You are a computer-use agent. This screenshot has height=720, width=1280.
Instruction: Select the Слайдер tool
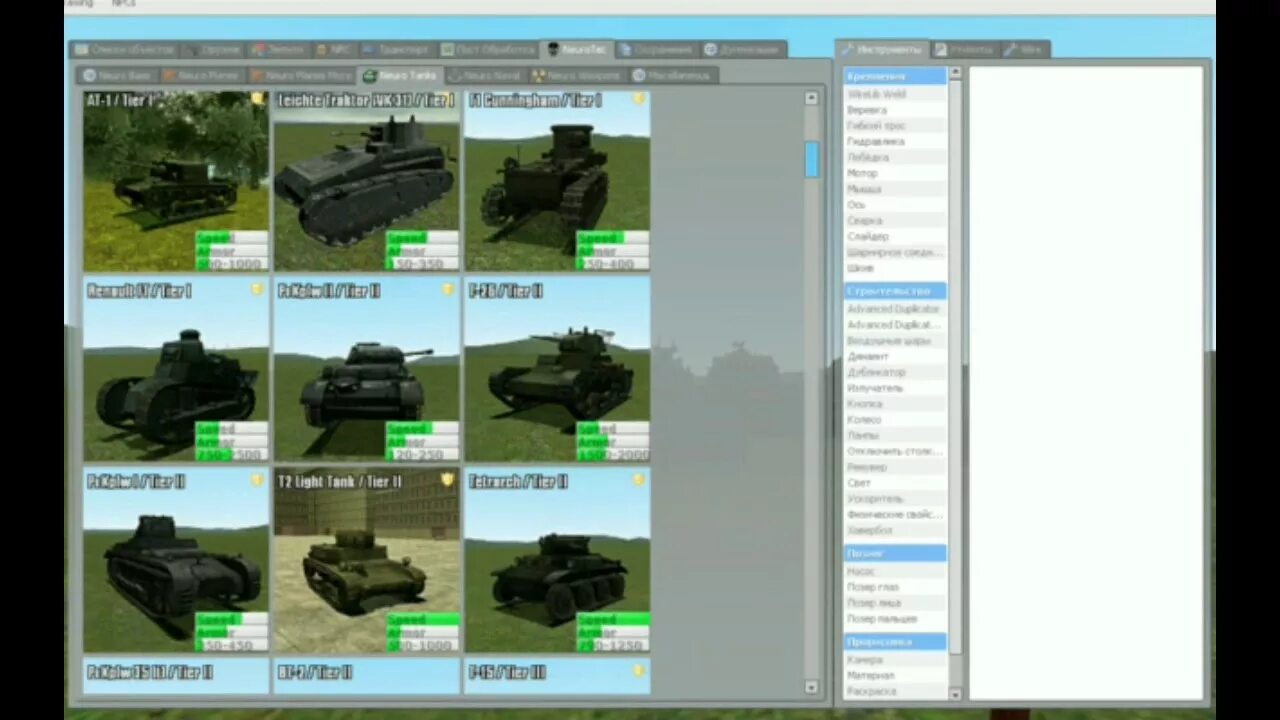click(x=895, y=236)
